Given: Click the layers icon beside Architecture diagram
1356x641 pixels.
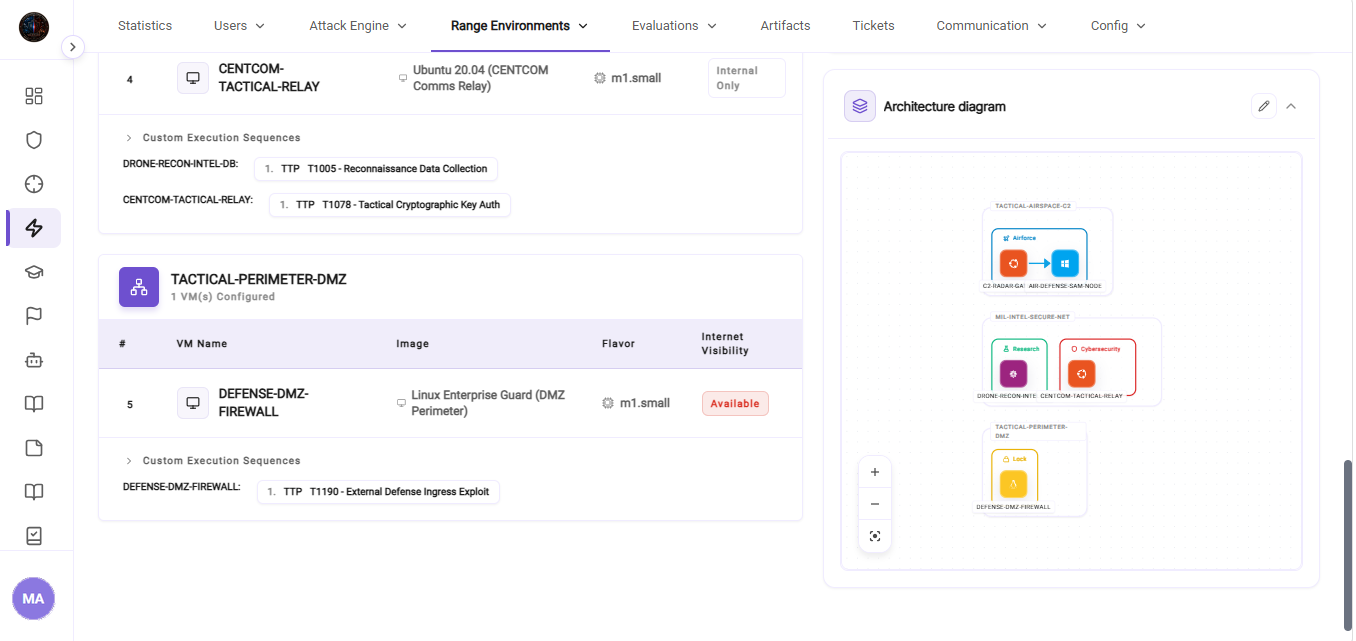Looking at the screenshot, I should (x=860, y=106).
